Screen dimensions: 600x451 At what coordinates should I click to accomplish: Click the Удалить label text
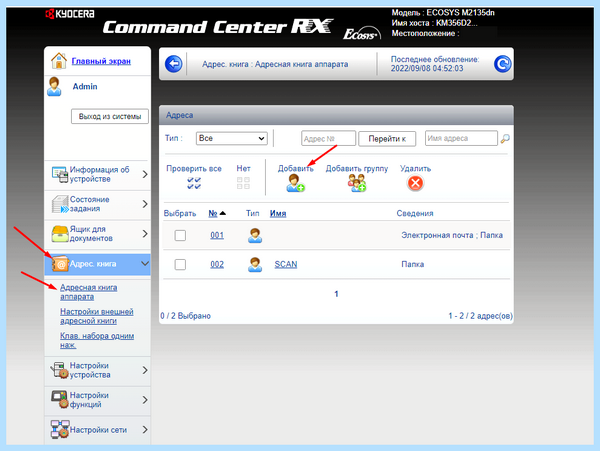point(415,169)
